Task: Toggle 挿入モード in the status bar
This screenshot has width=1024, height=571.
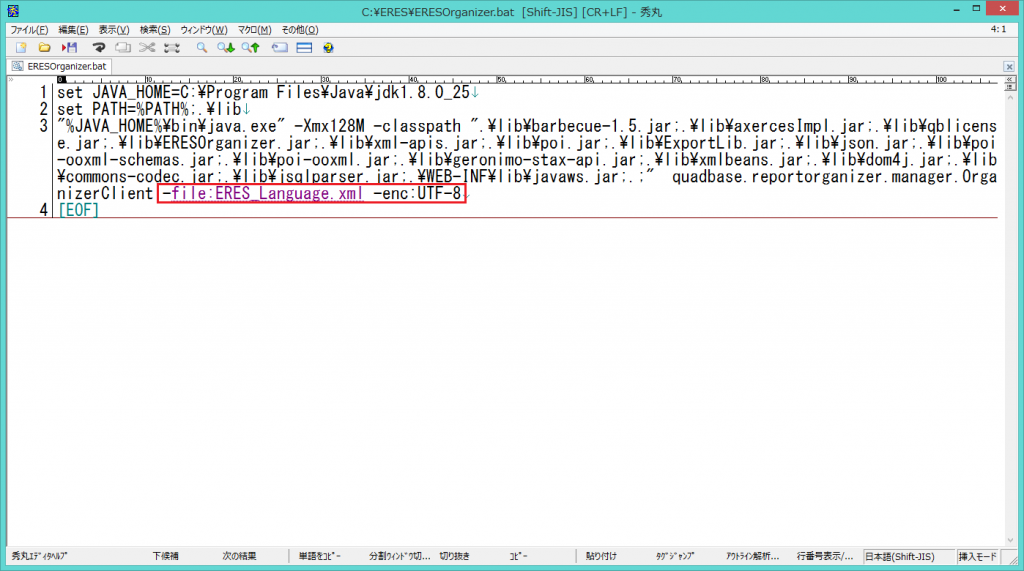Action: tap(978, 556)
